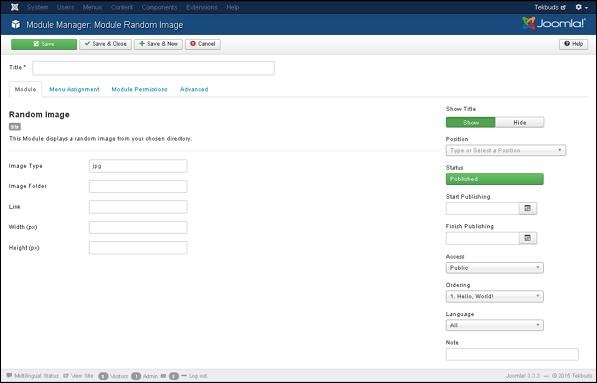
Task: Click the Multilingual Status link text
Action: point(36,376)
